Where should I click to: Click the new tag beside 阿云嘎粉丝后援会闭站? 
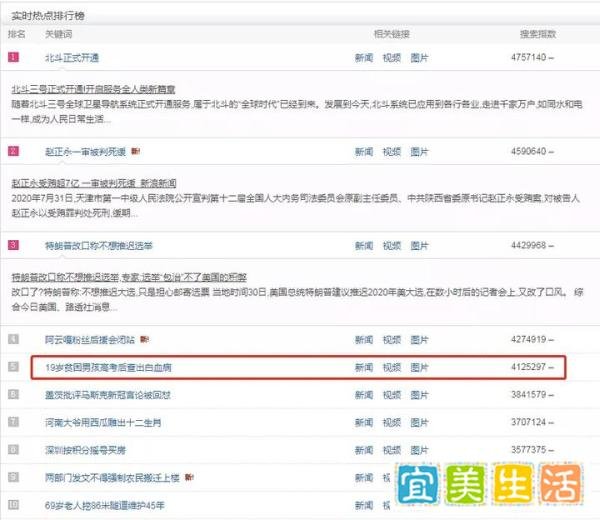tap(144, 339)
